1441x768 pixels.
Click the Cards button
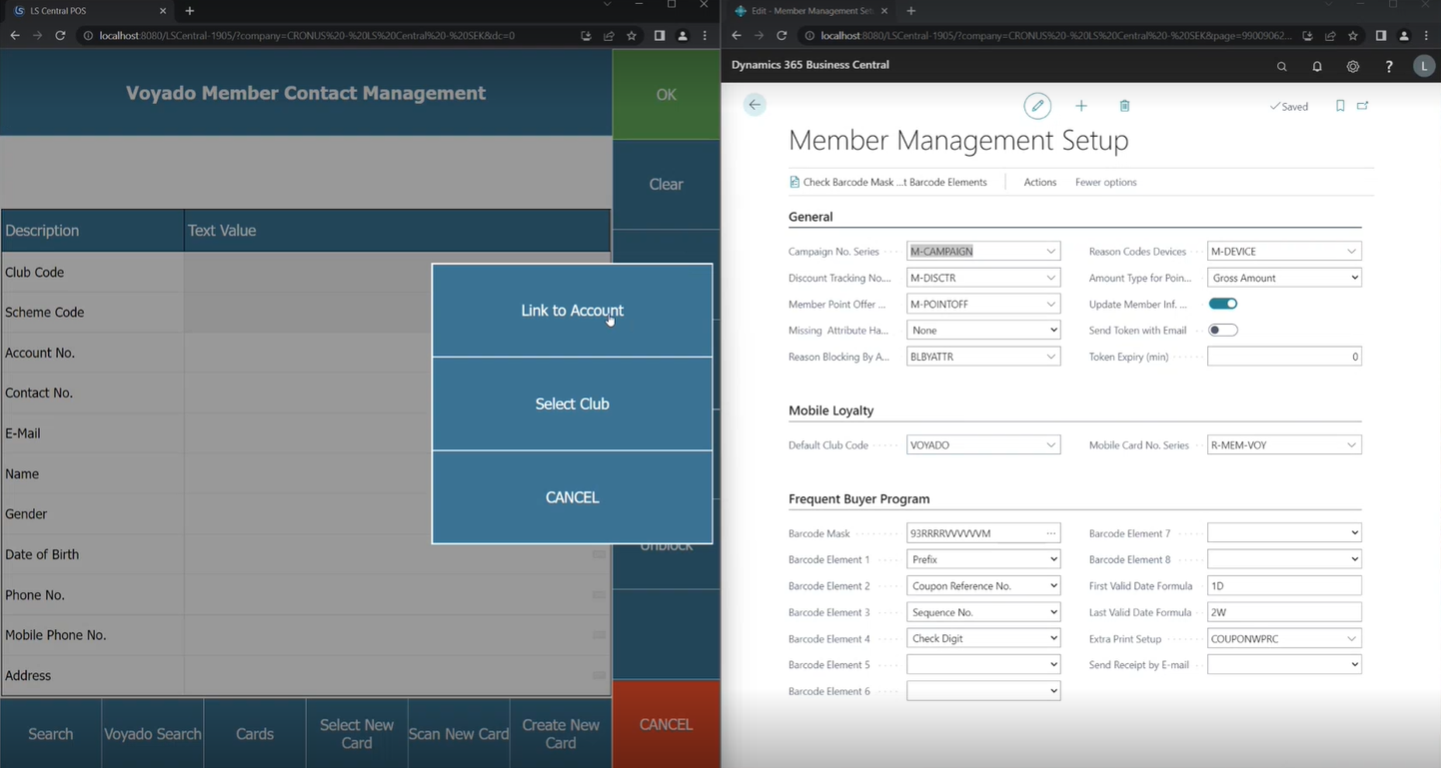255,734
